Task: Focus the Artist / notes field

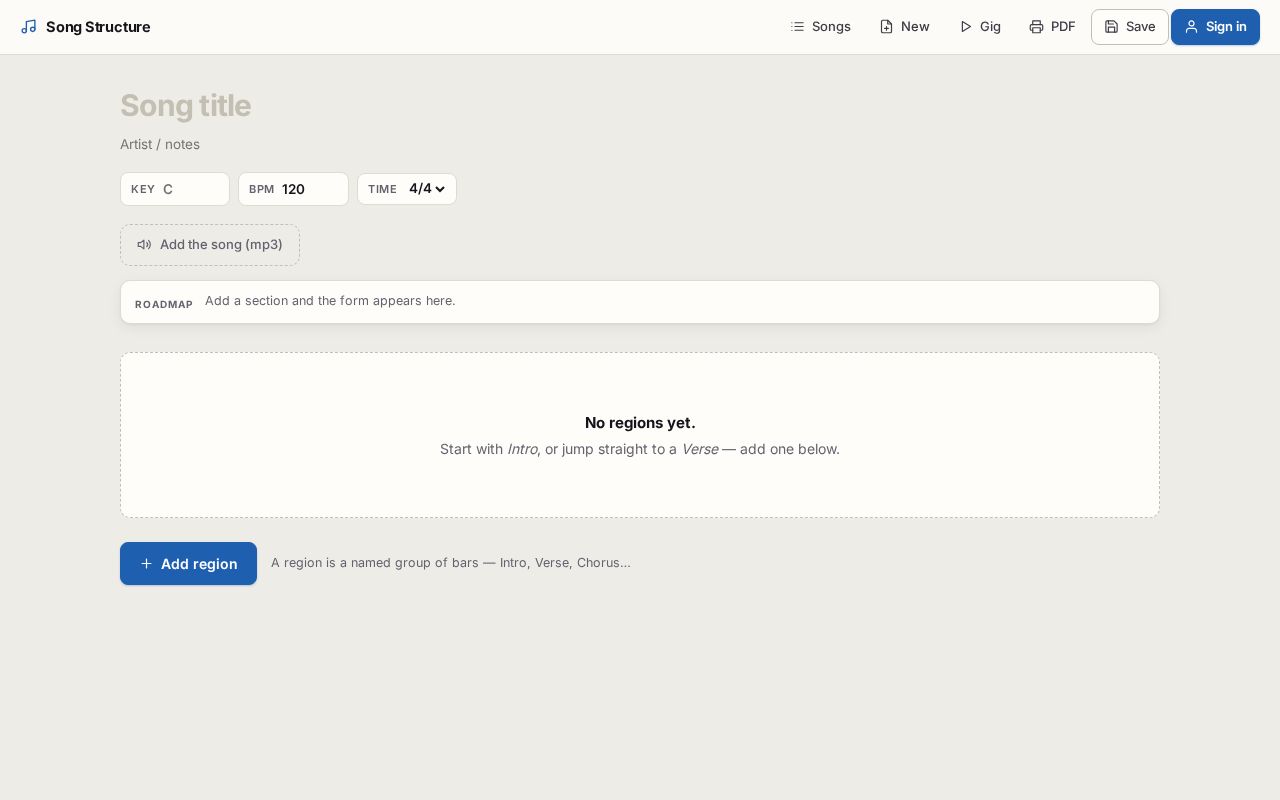Action: (x=640, y=144)
